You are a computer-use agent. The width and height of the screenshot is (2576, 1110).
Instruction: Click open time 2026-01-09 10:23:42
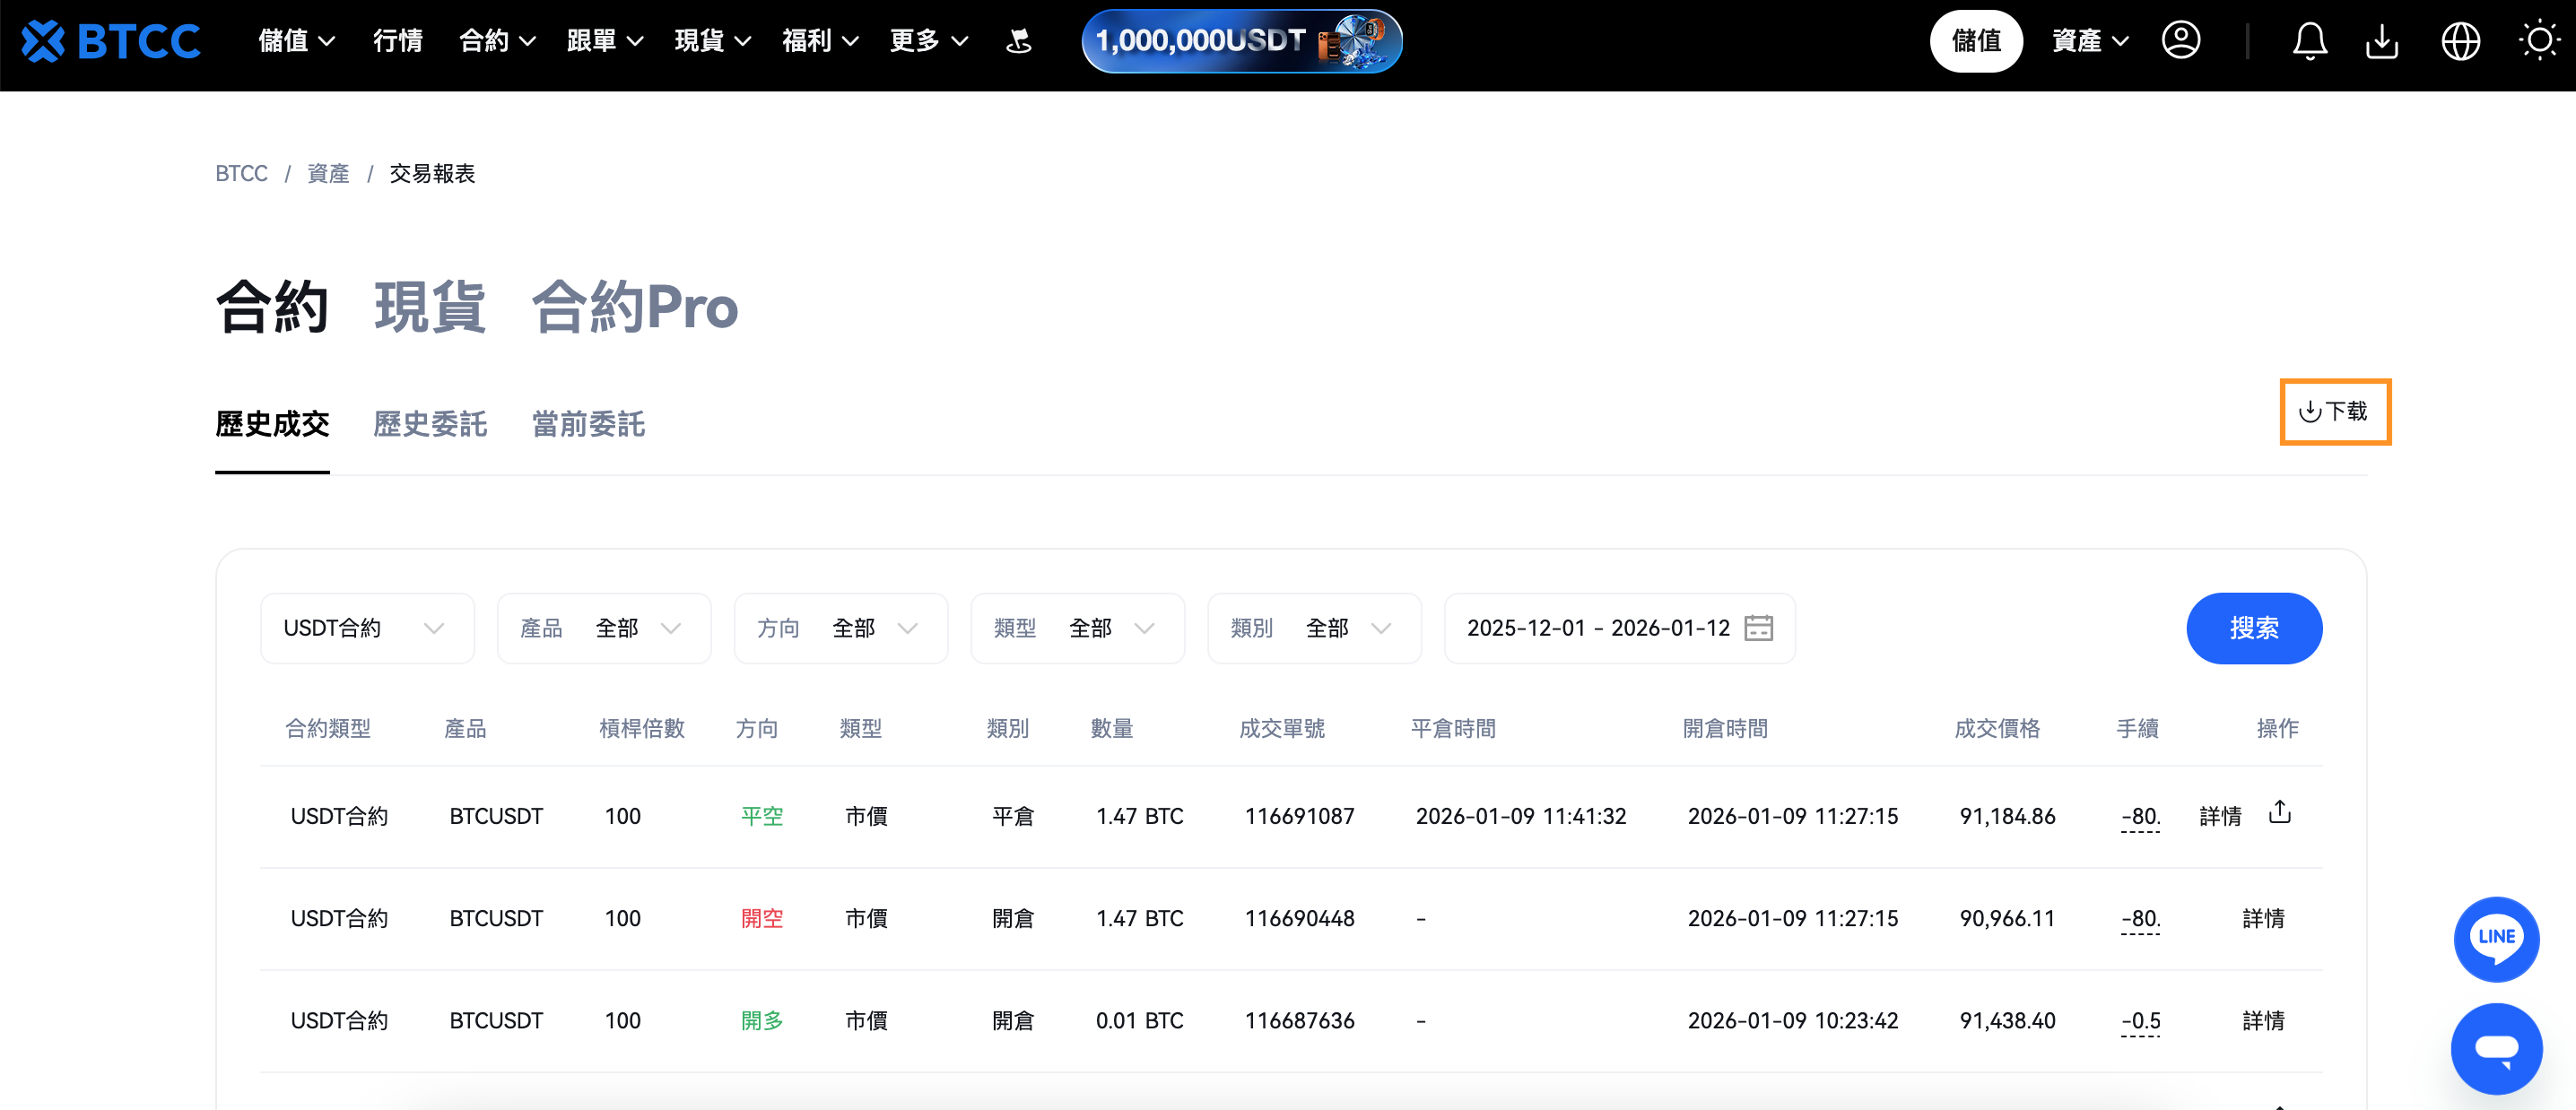(1793, 1021)
